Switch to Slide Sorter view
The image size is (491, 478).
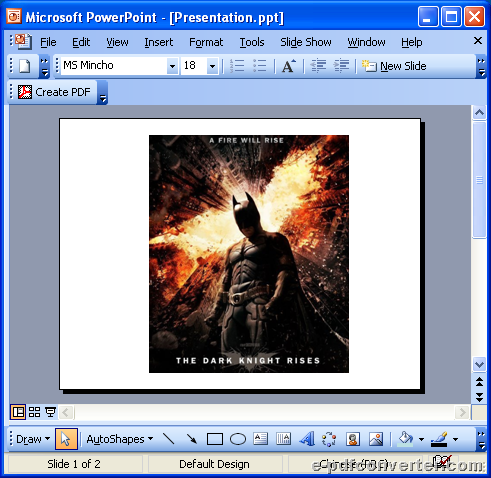click(34, 412)
